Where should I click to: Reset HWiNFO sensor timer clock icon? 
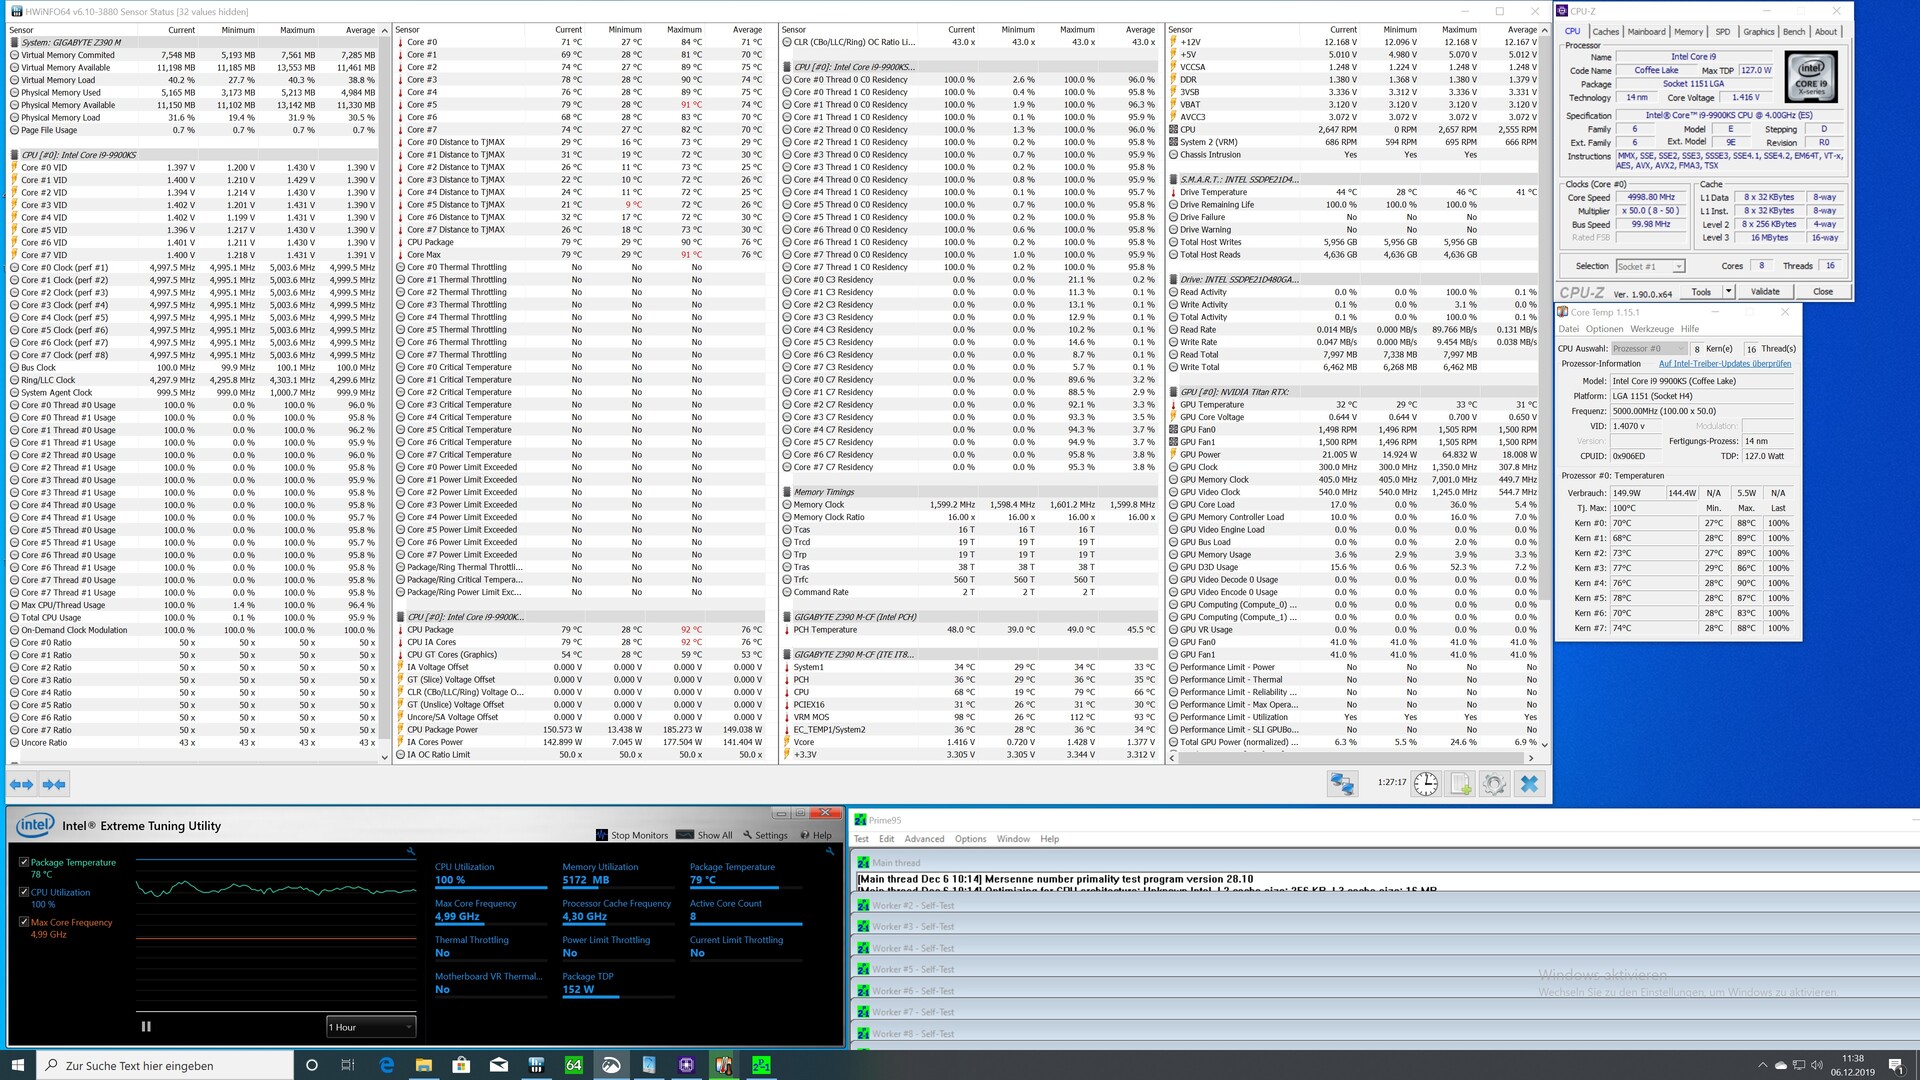click(x=1426, y=785)
